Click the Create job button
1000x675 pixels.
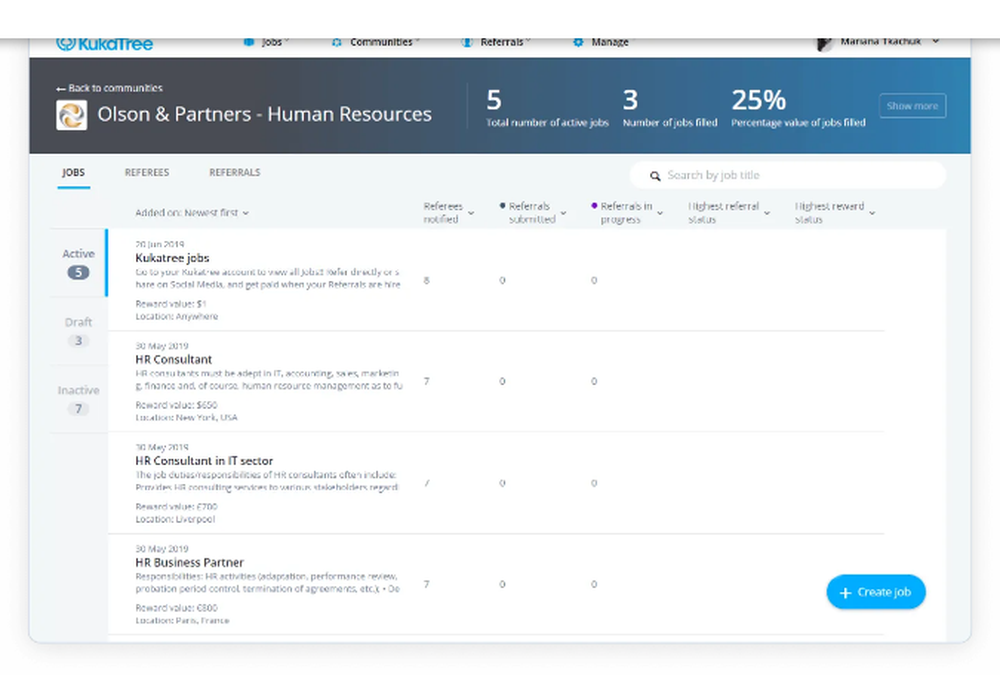(876, 592)
